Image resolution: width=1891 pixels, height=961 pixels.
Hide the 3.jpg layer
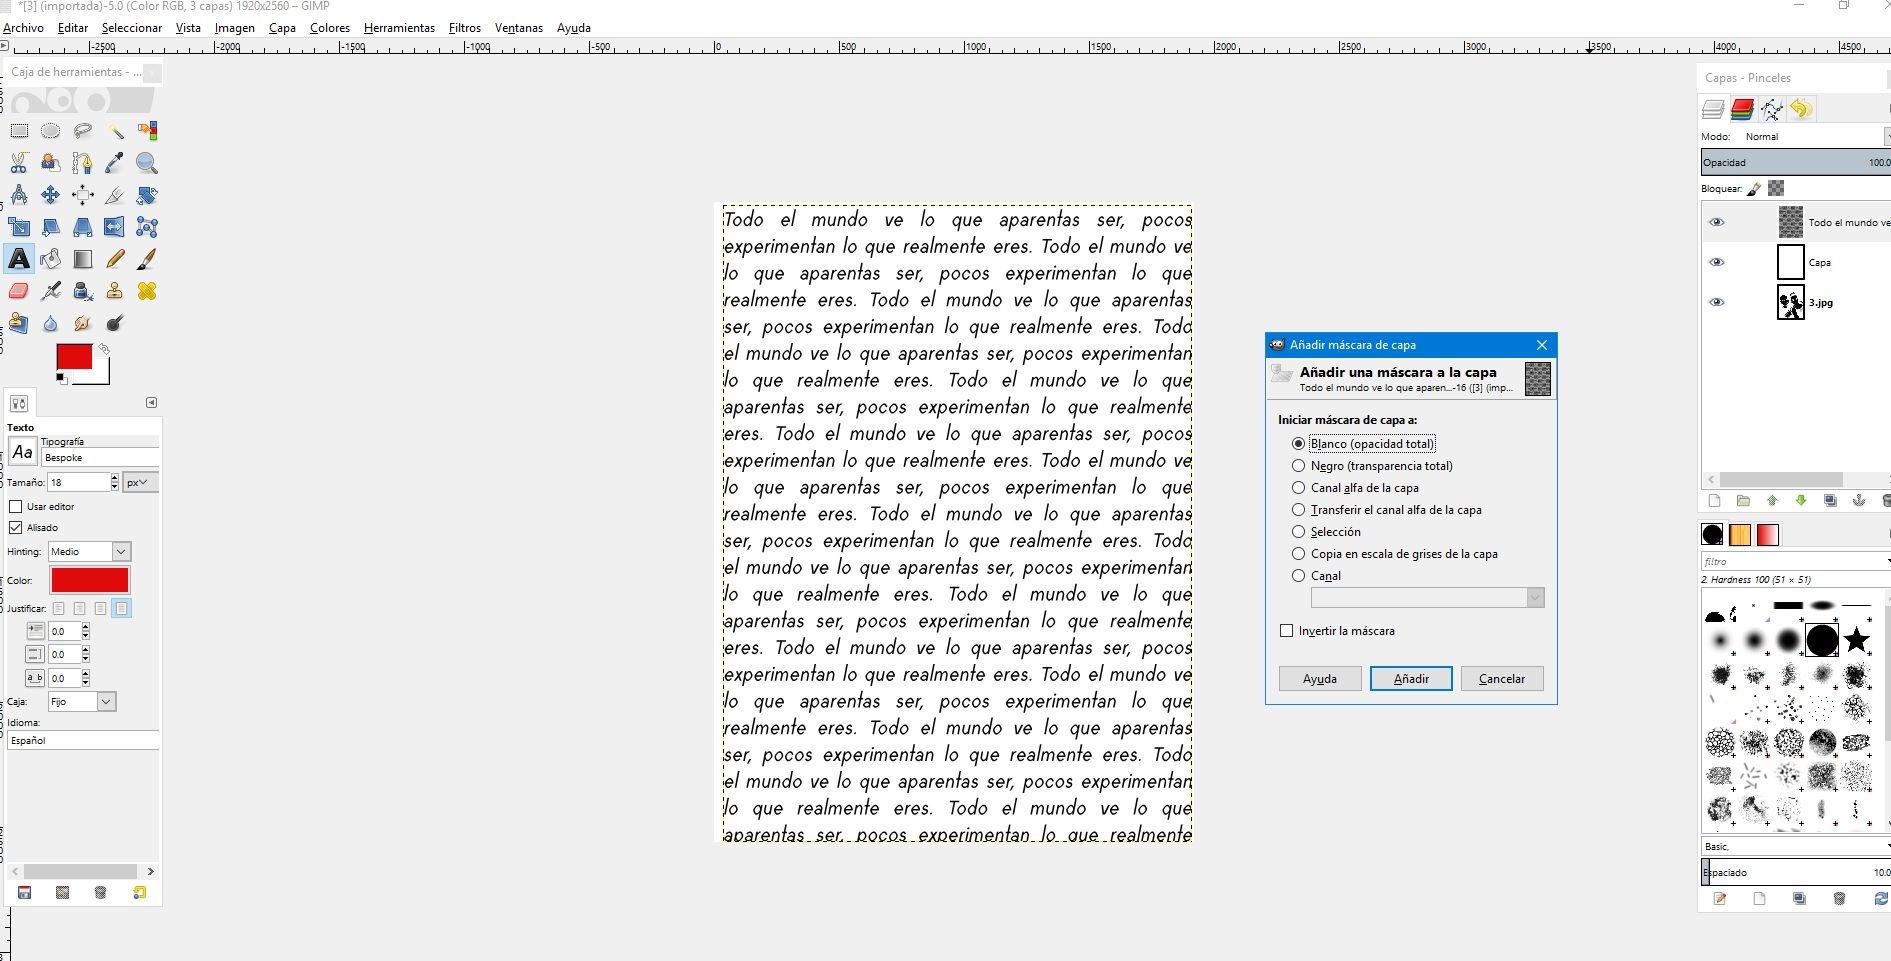pyautogui.click(x=1717, y=302)
